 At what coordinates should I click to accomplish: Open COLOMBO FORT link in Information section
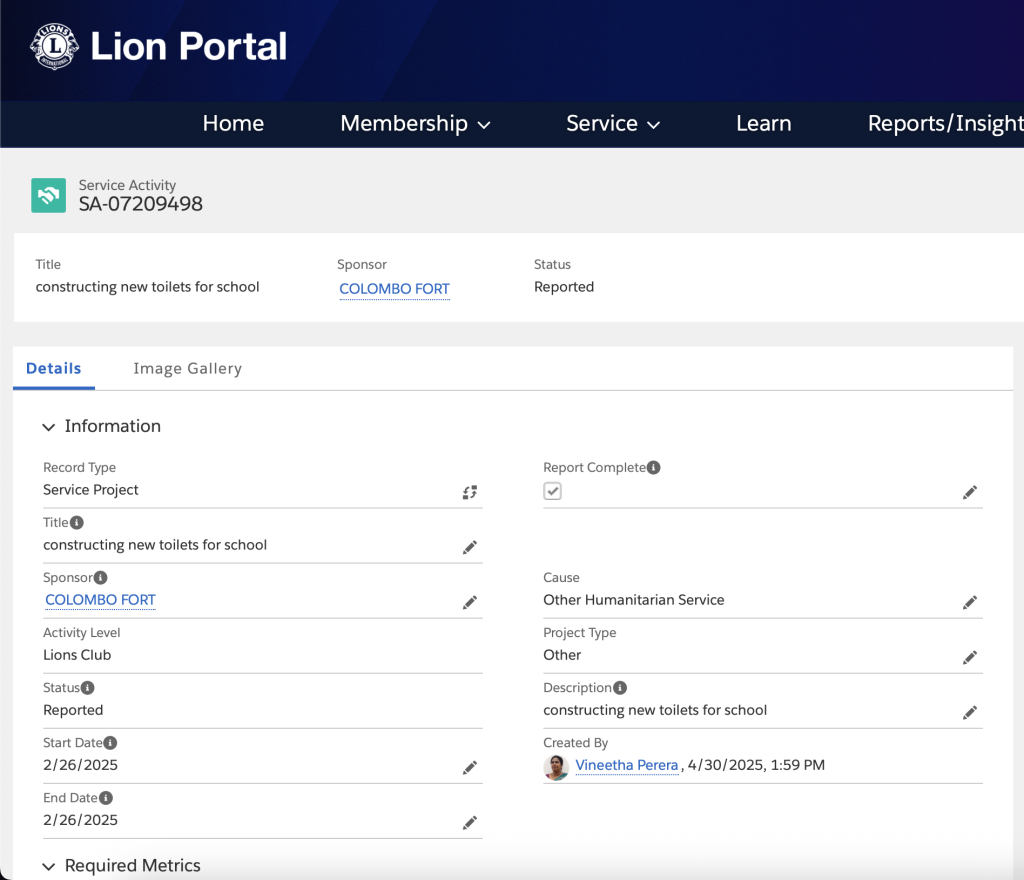(100, 599)
